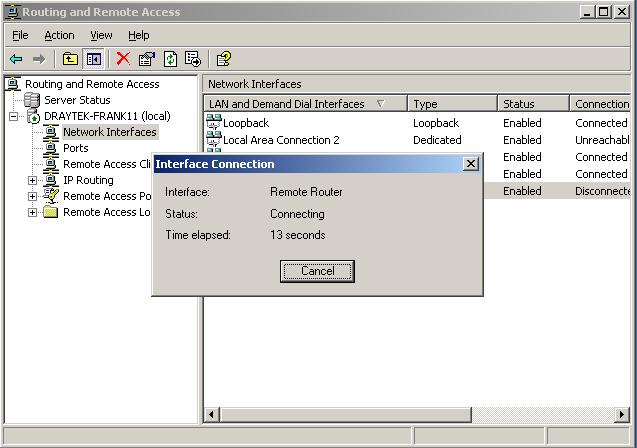The image size is (637, 448).
Task: Select Ports in the tree
Action: [76, 148]
